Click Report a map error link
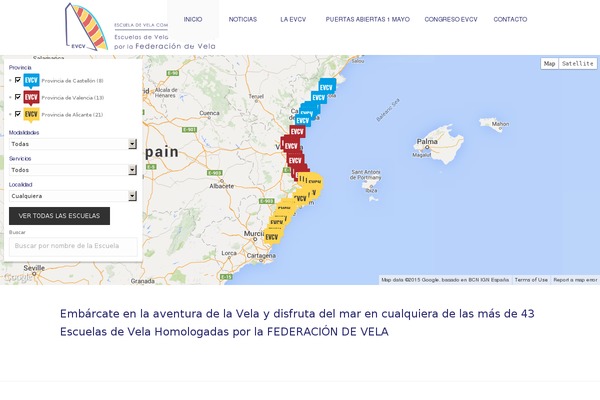Image resolution: width=600 pixels, height=400 pixels. pyautogui.click(x=575, y=280)
